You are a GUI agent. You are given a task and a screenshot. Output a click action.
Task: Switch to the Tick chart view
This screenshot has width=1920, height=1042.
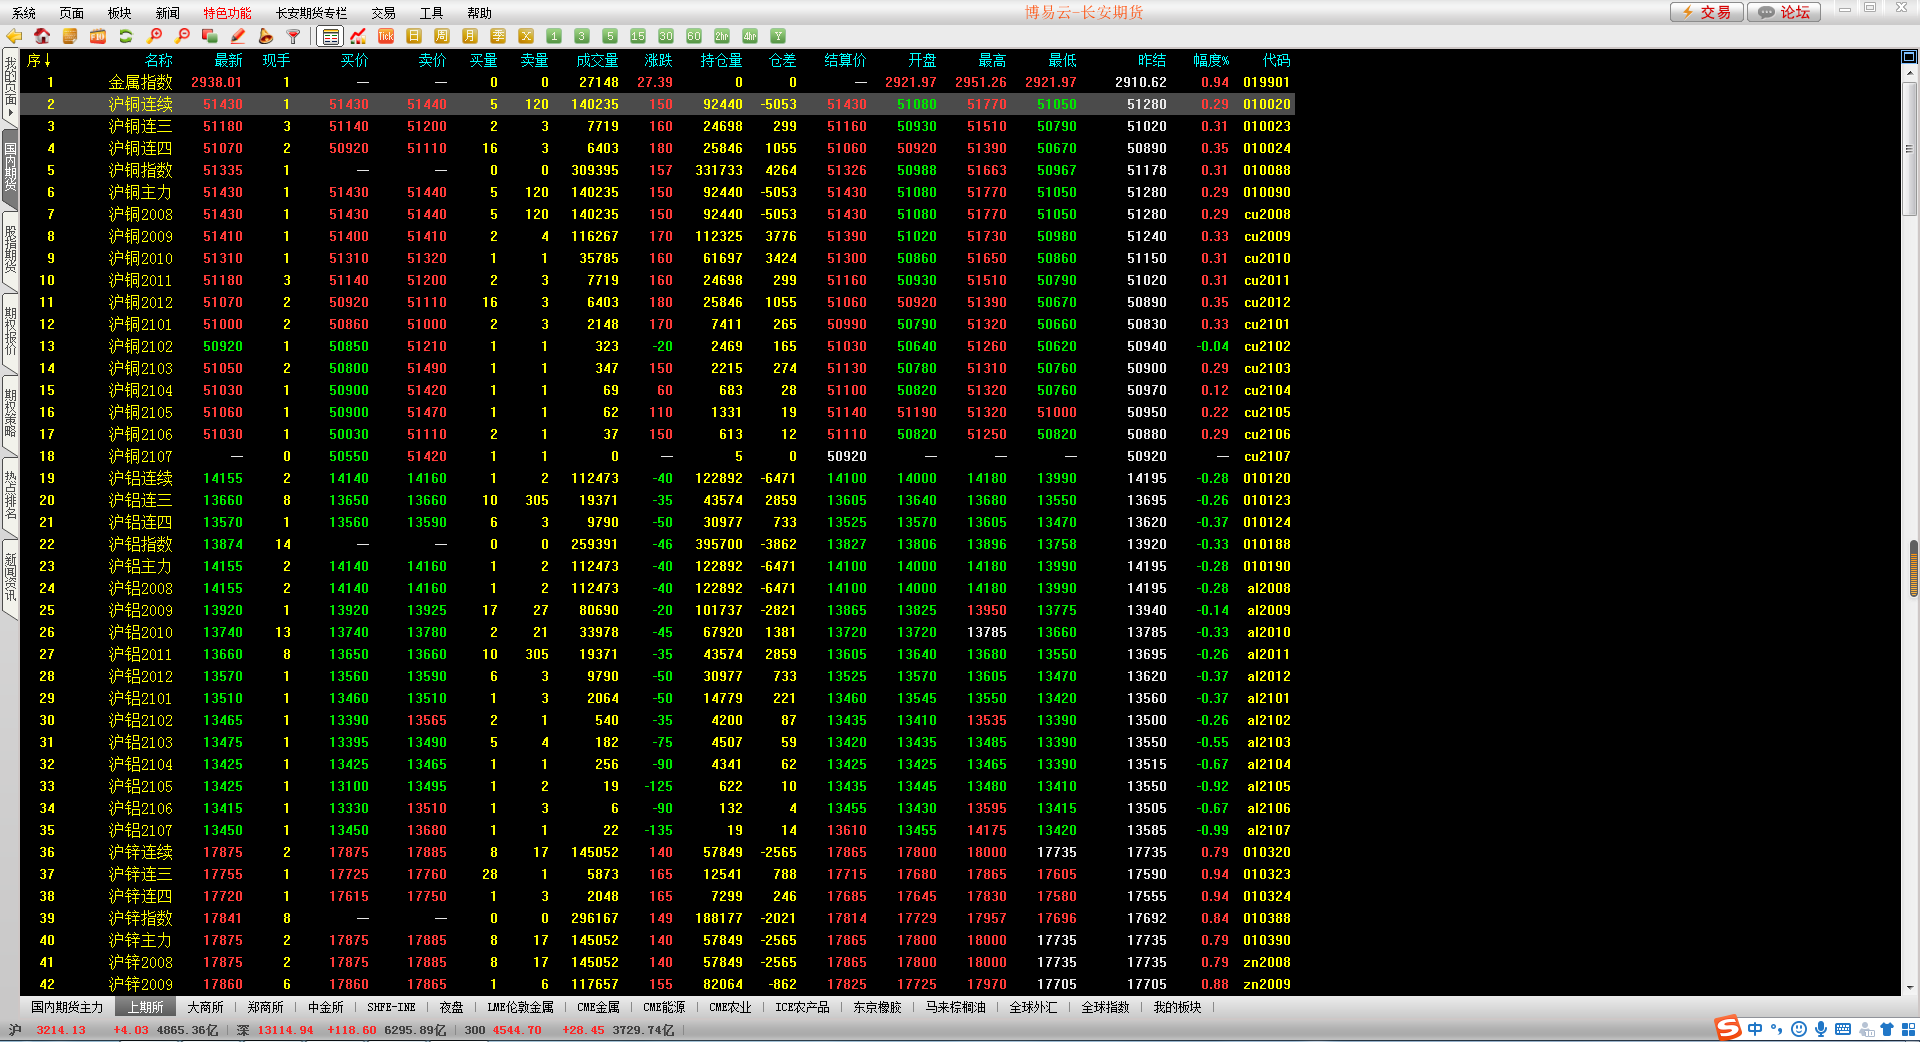pos(386,36)
